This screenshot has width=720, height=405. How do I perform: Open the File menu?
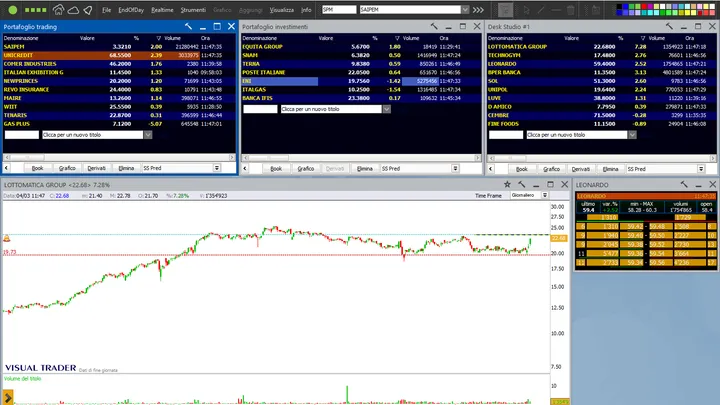point(107,10)
